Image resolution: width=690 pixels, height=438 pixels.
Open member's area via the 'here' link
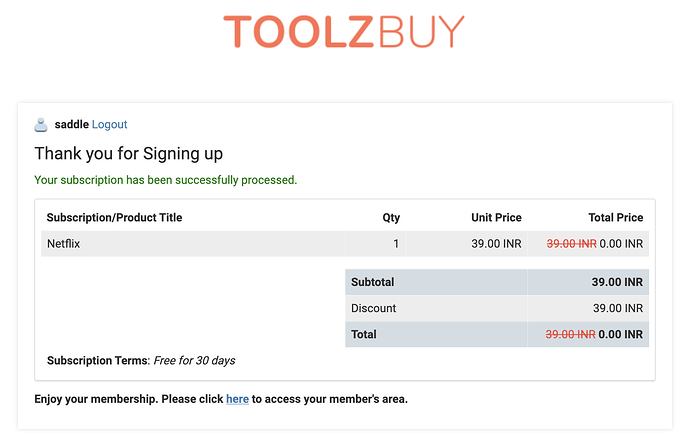coord(237,399)
